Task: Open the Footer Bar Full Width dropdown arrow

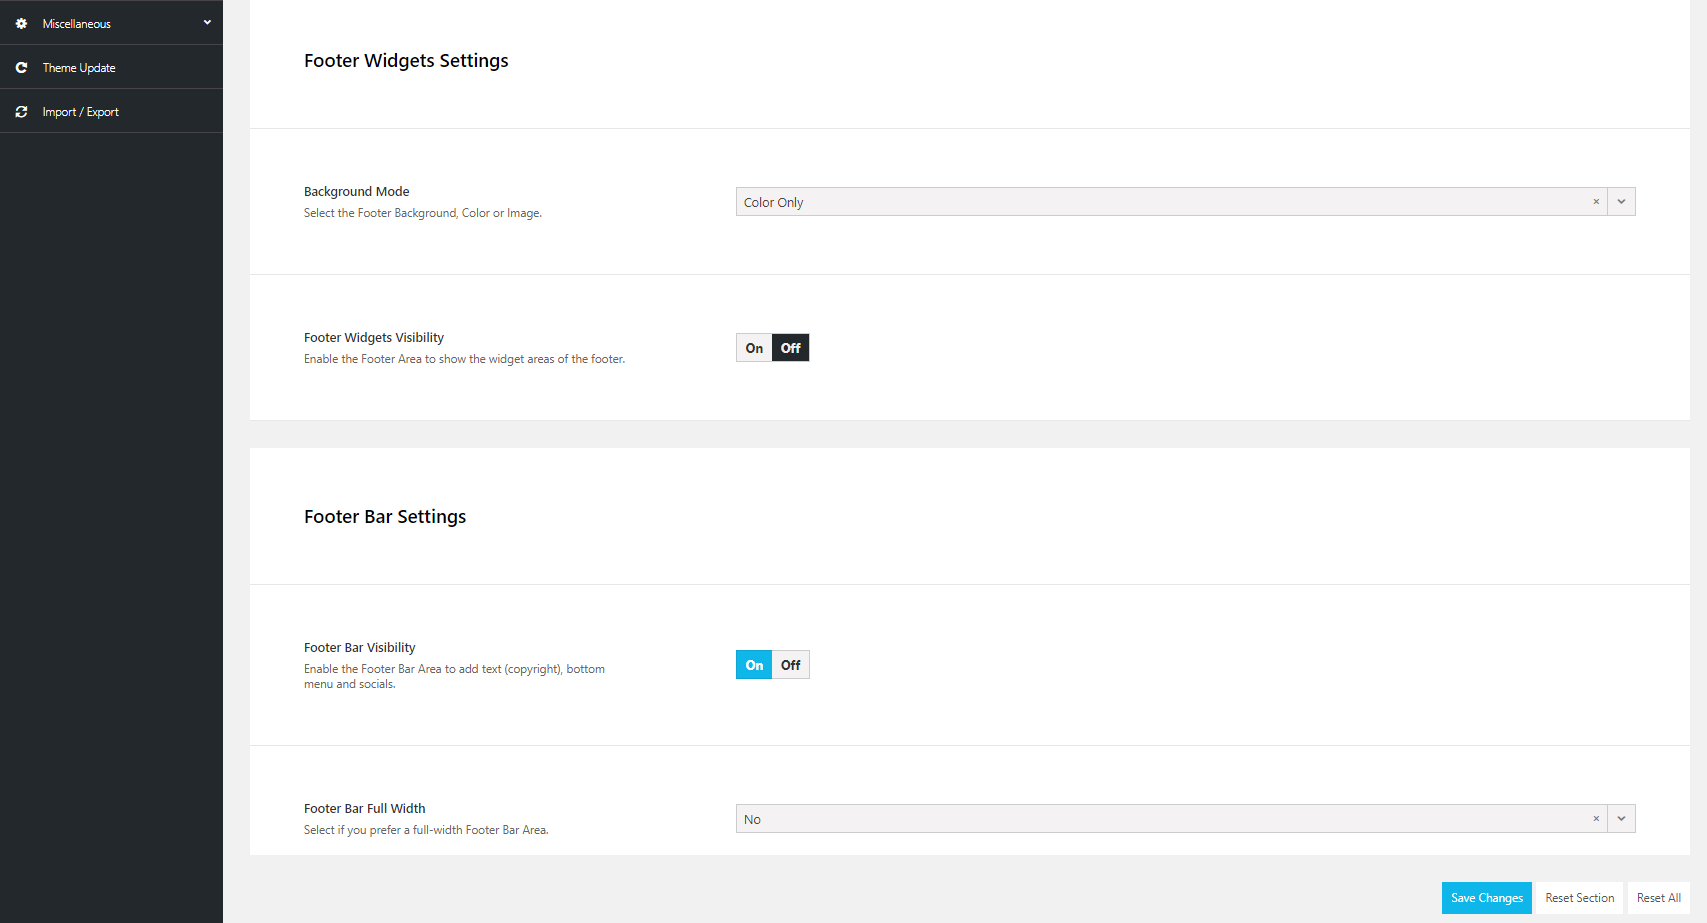Action: [x=1621, y=819]
